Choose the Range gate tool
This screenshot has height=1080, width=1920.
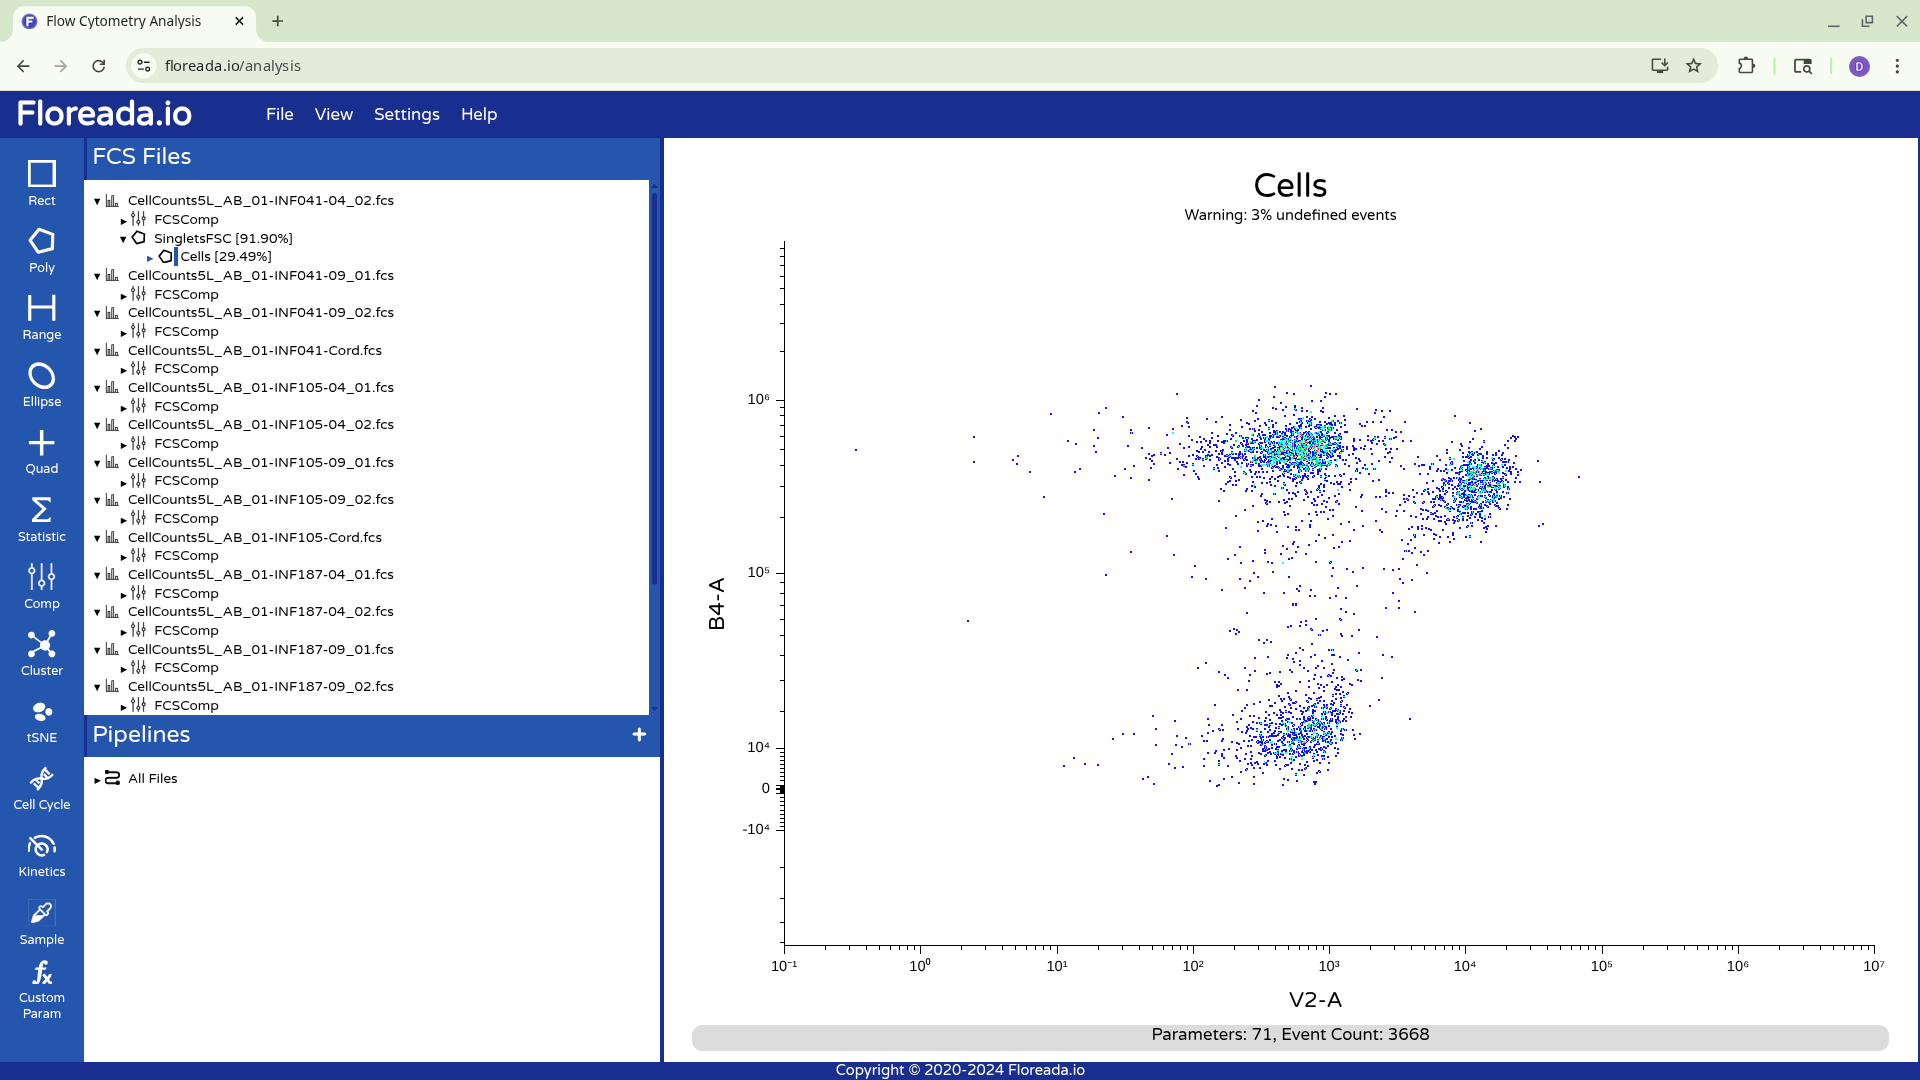point(41,317)
